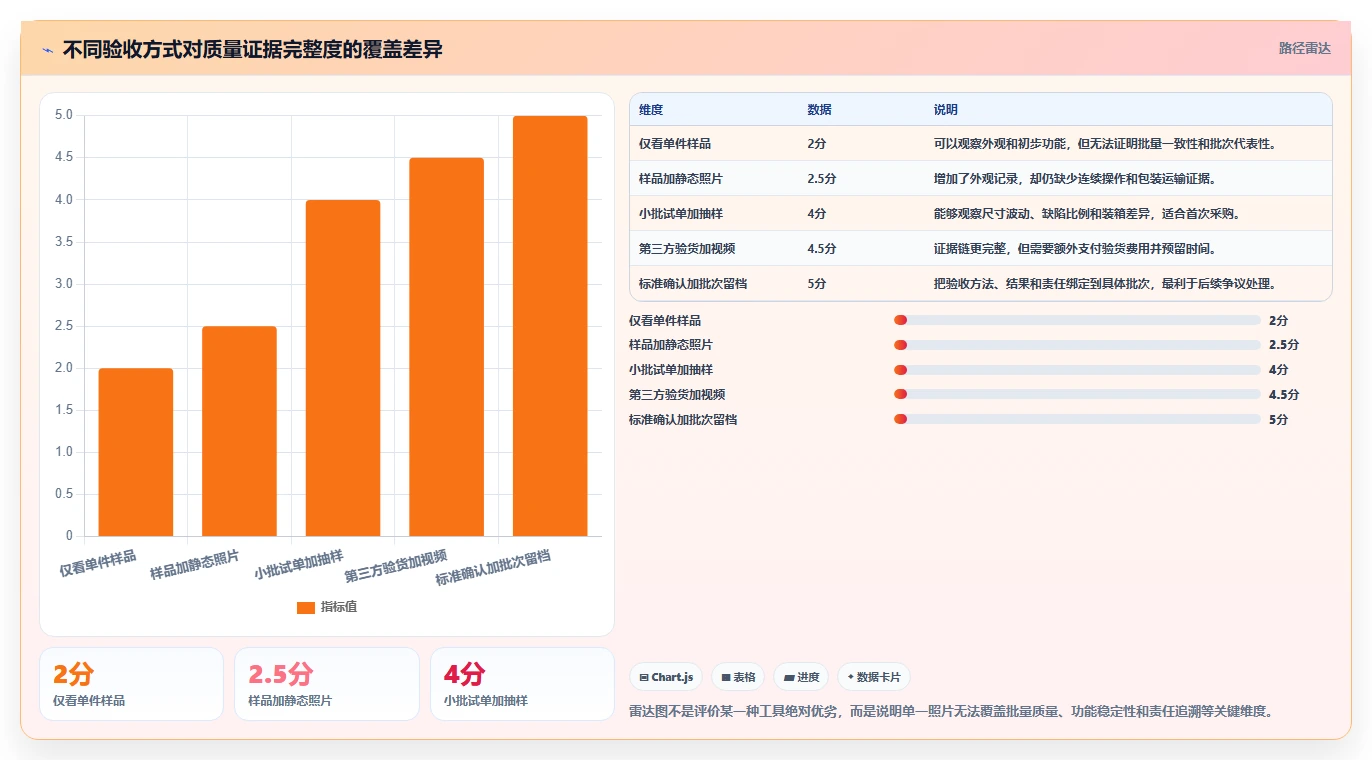Image resolution: width=1372 pixels, height=760 pixels.
Task: Click x-axis label 第三方验货加视频
Action: pyautogui.click(x=396, y=567)
